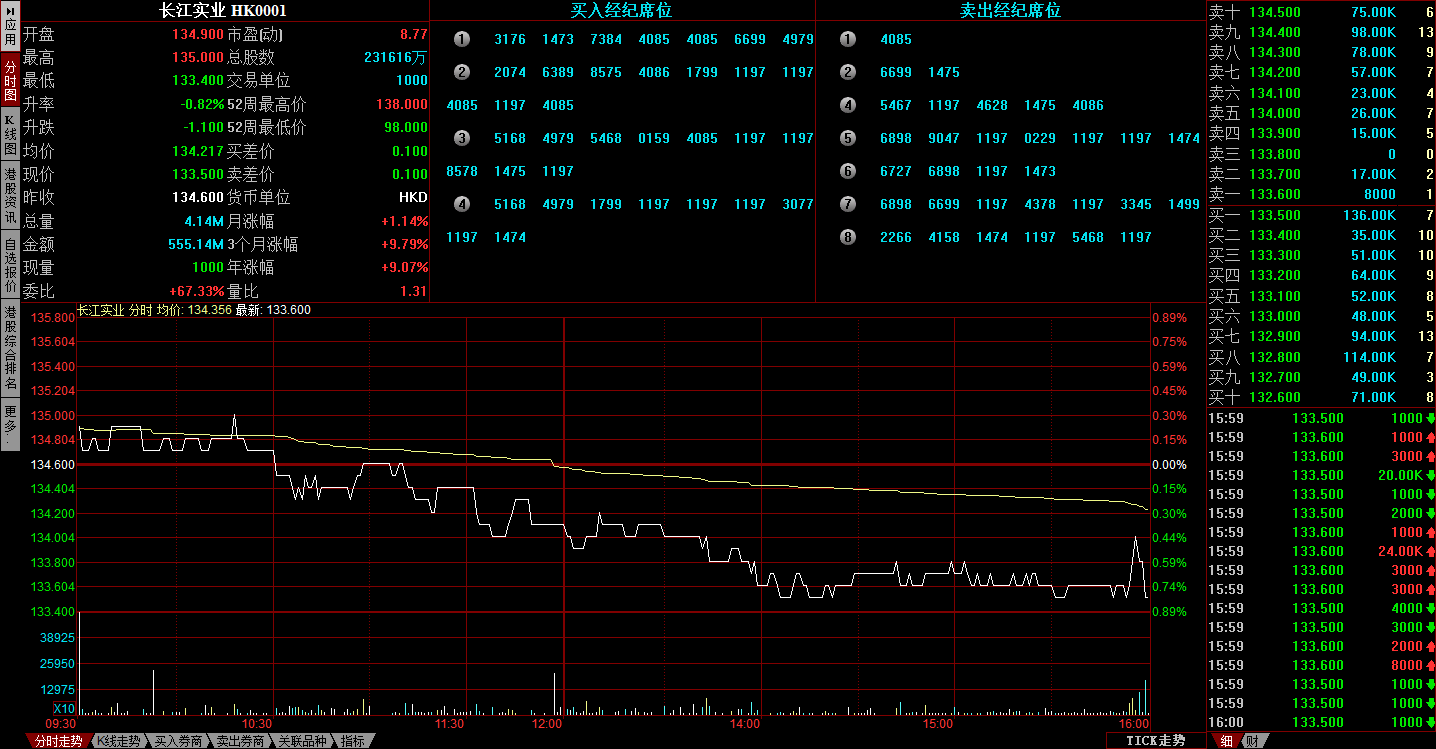This screenshot has height=749, width=1436.
Task: Click sell-side queue circle number 4
Action: pos(848,105)
